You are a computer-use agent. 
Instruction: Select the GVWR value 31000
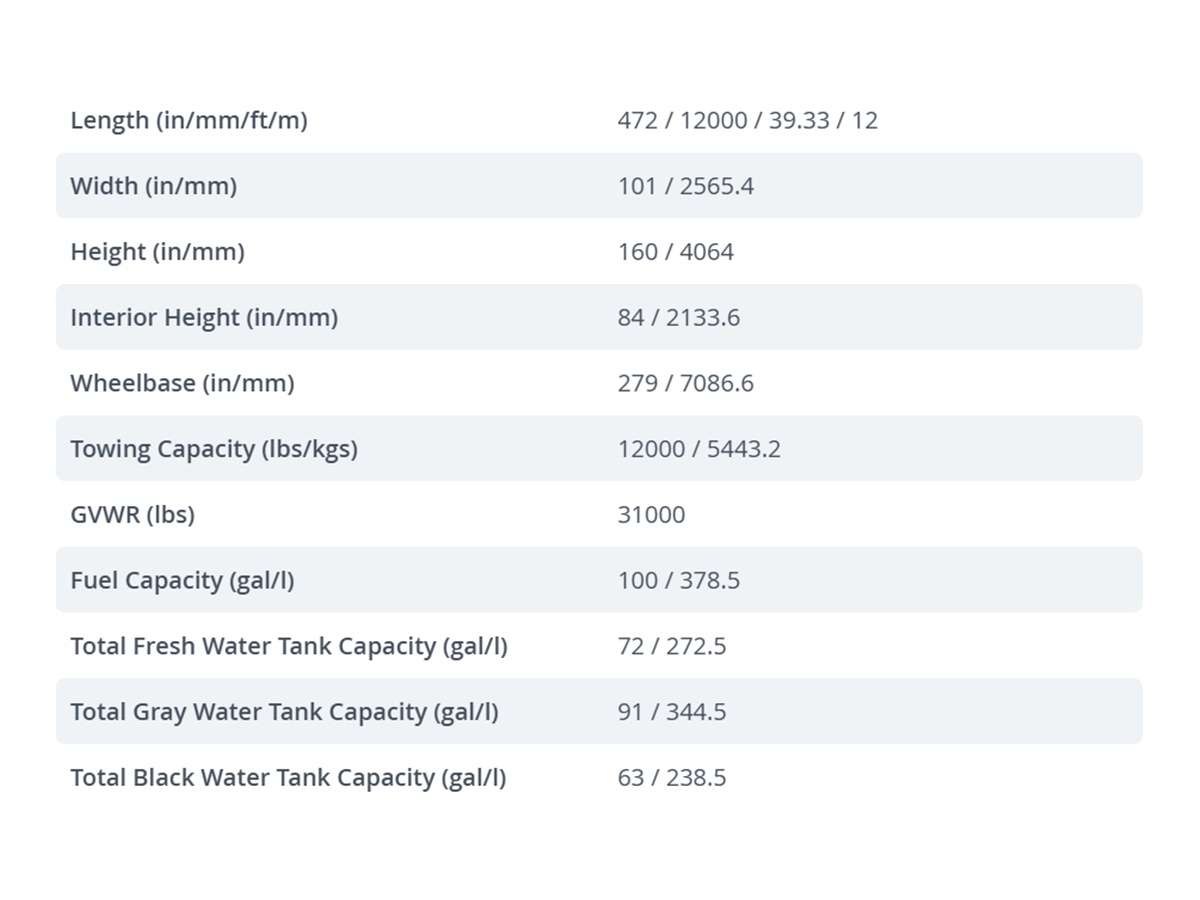coord(652,515)
